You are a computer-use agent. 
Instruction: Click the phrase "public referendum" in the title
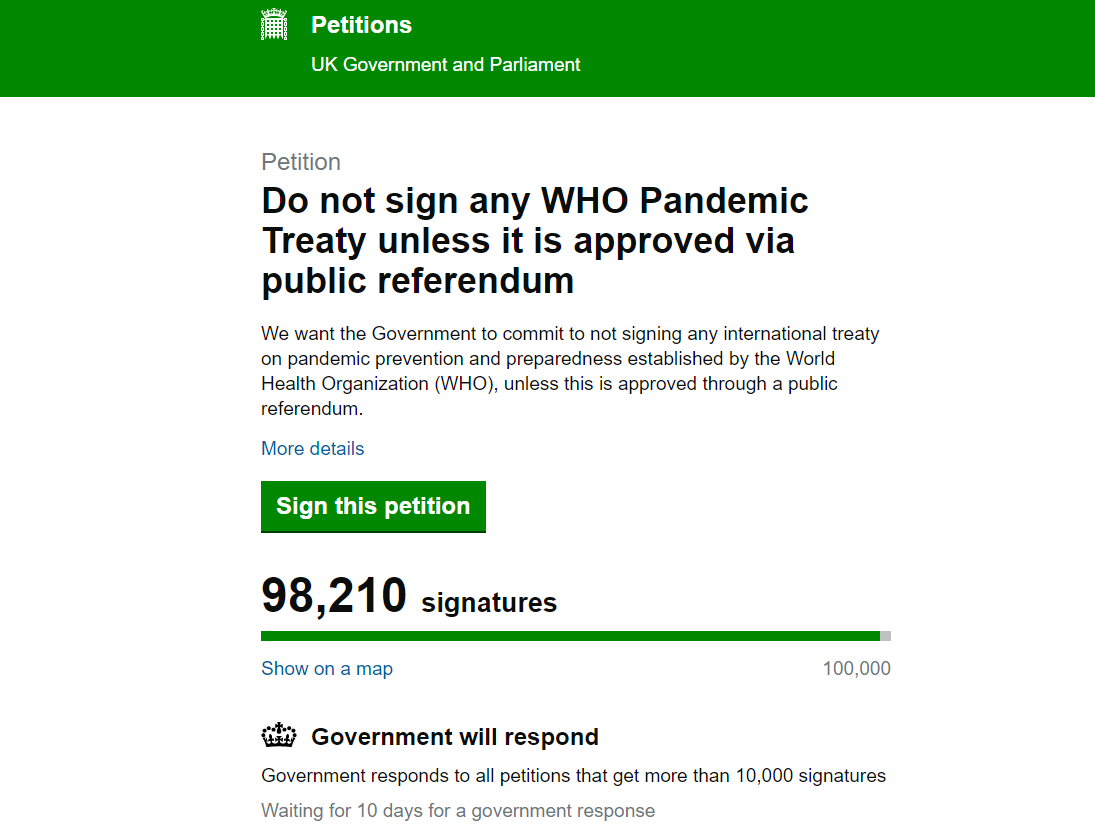[x=418, y=281]
